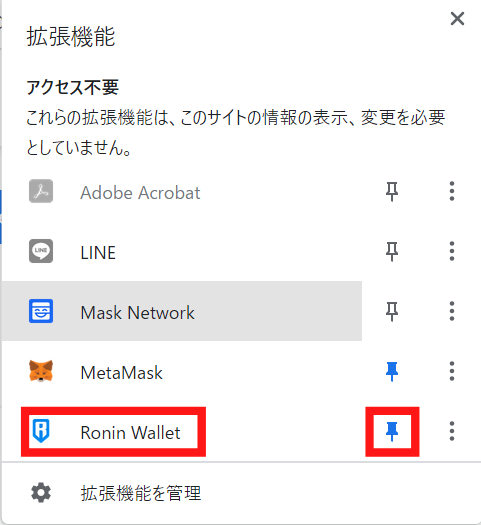Open more actions for Mask Network

(452, 311)
